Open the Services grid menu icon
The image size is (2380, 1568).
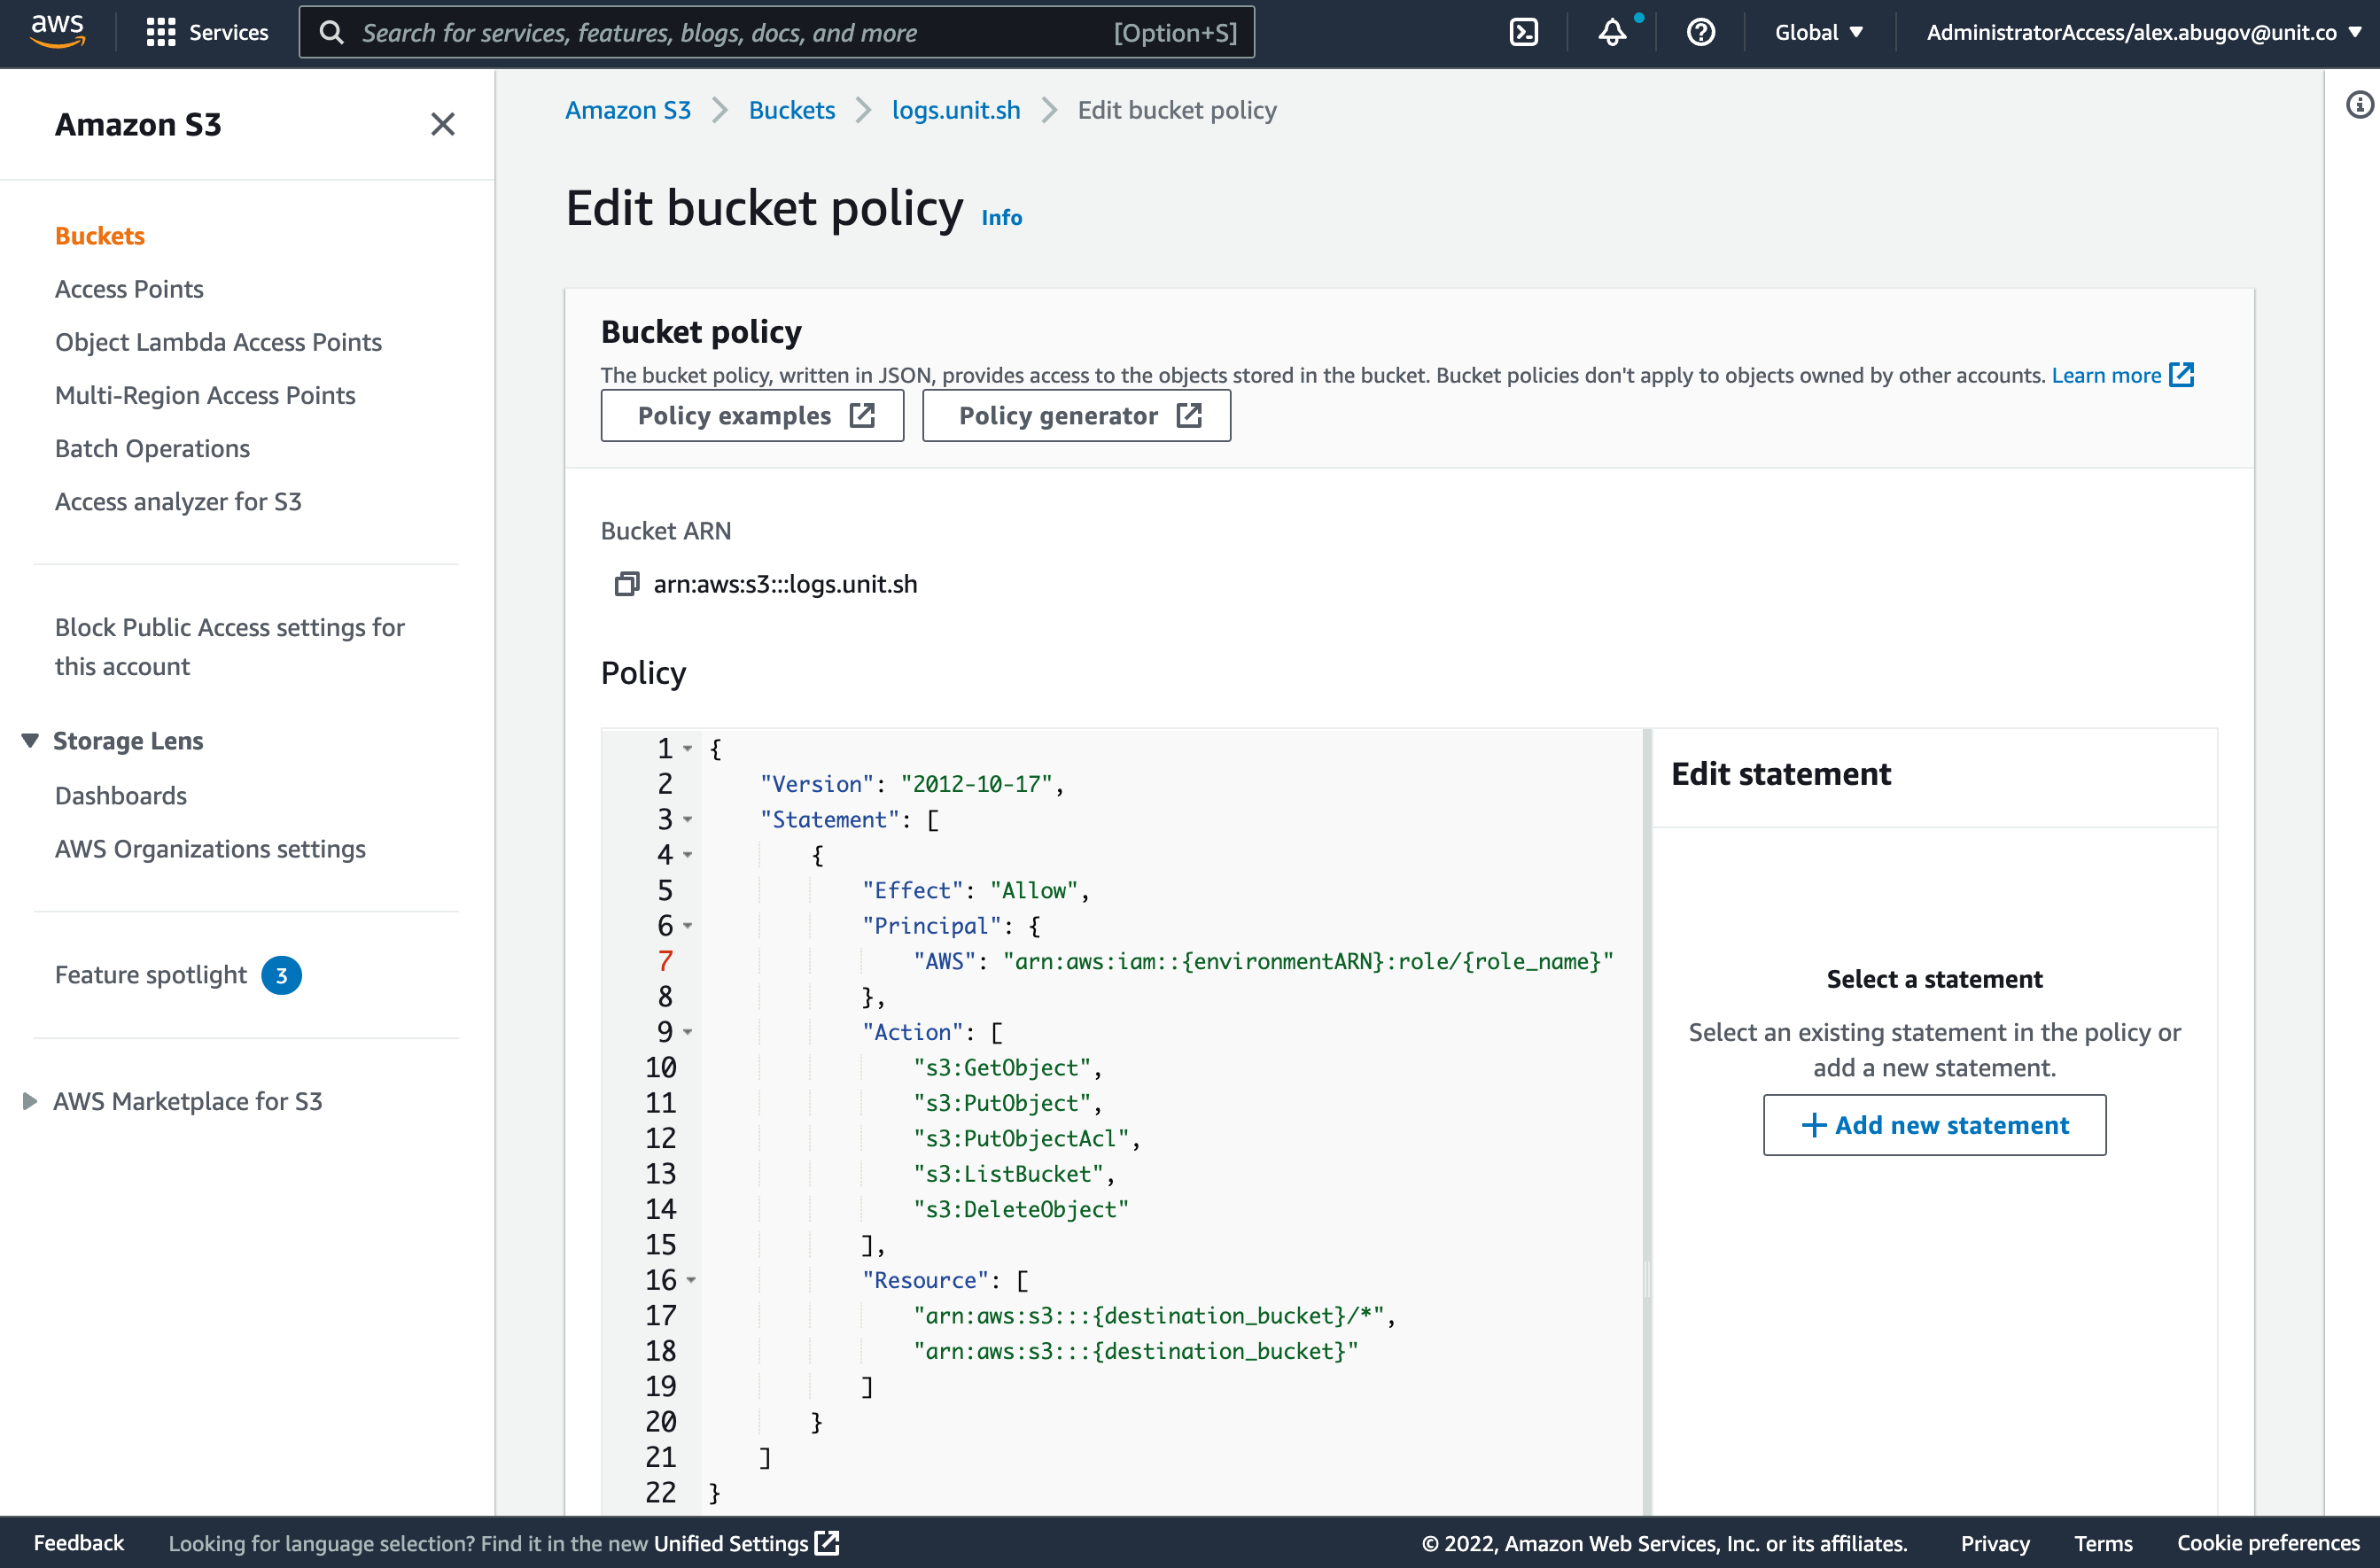160,32
